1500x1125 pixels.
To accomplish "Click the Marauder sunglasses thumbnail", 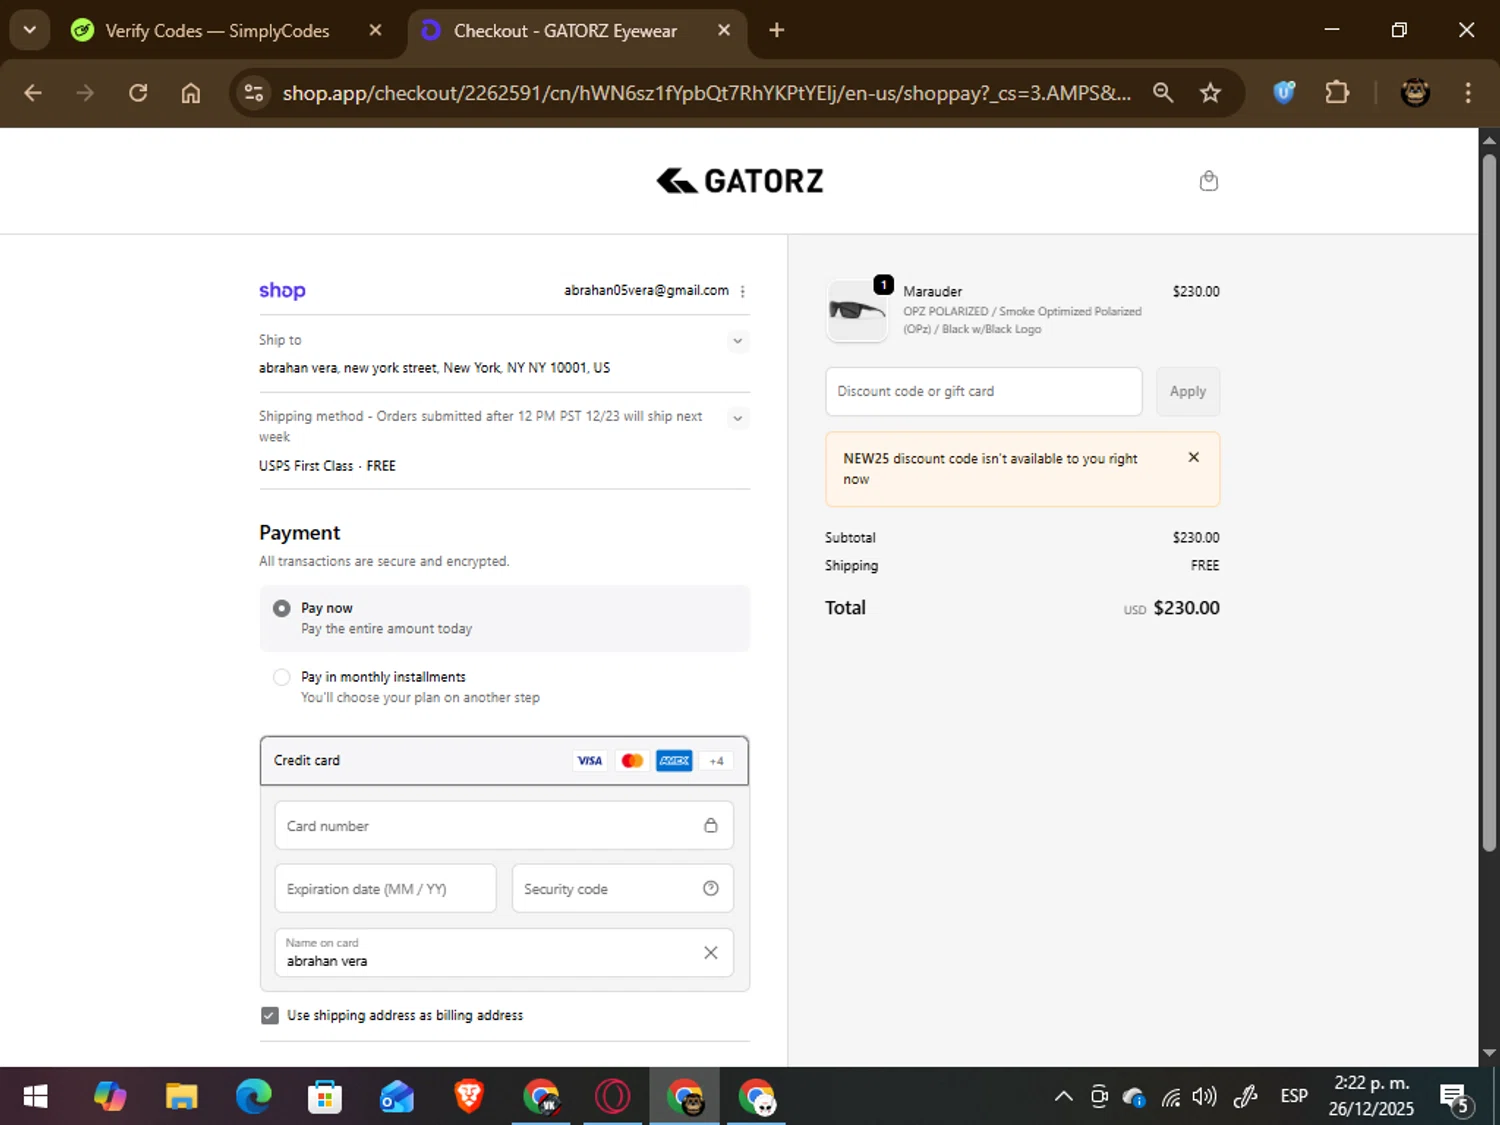I will point(857,311).
